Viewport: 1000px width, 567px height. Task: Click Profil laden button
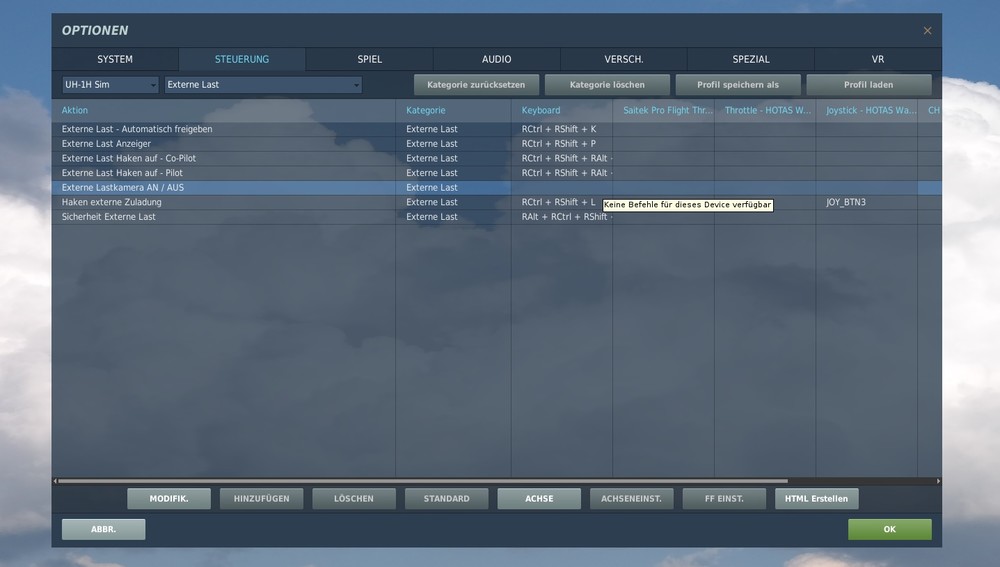[x=869, y=85]
